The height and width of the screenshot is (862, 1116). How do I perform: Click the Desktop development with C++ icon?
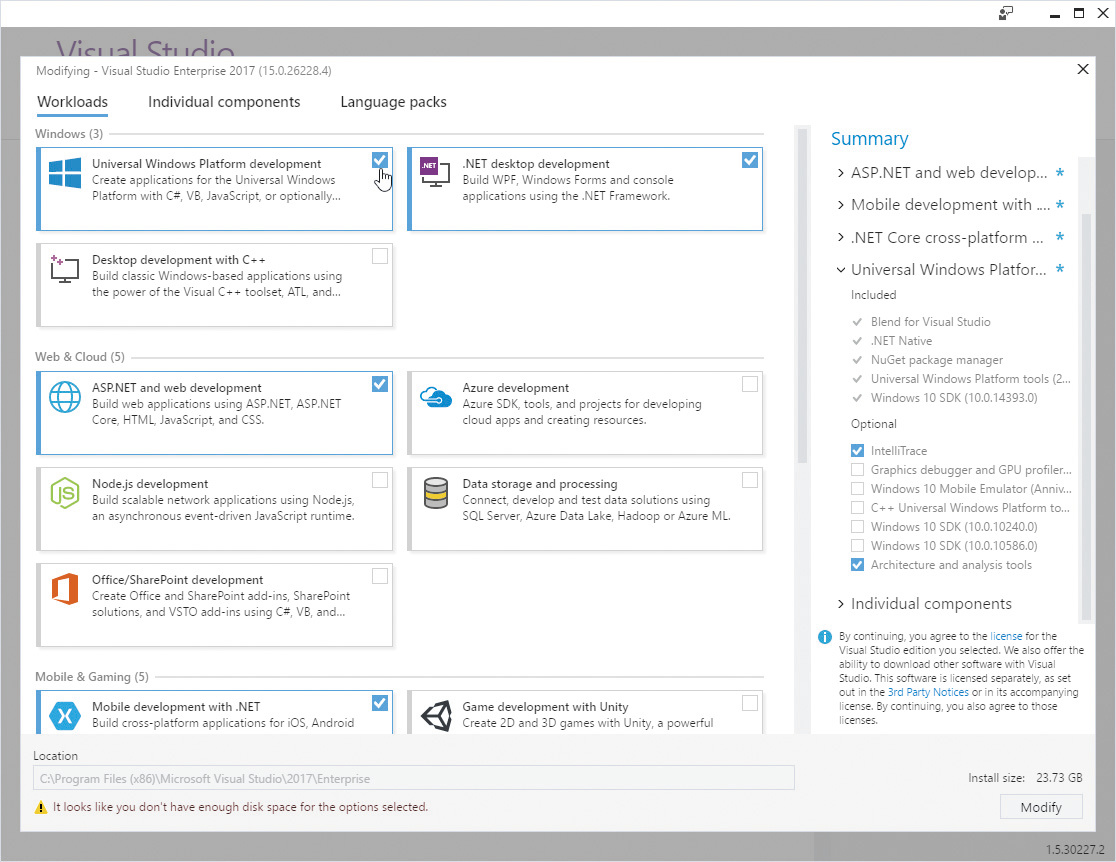pyautogui.click(x=65, y=268)
